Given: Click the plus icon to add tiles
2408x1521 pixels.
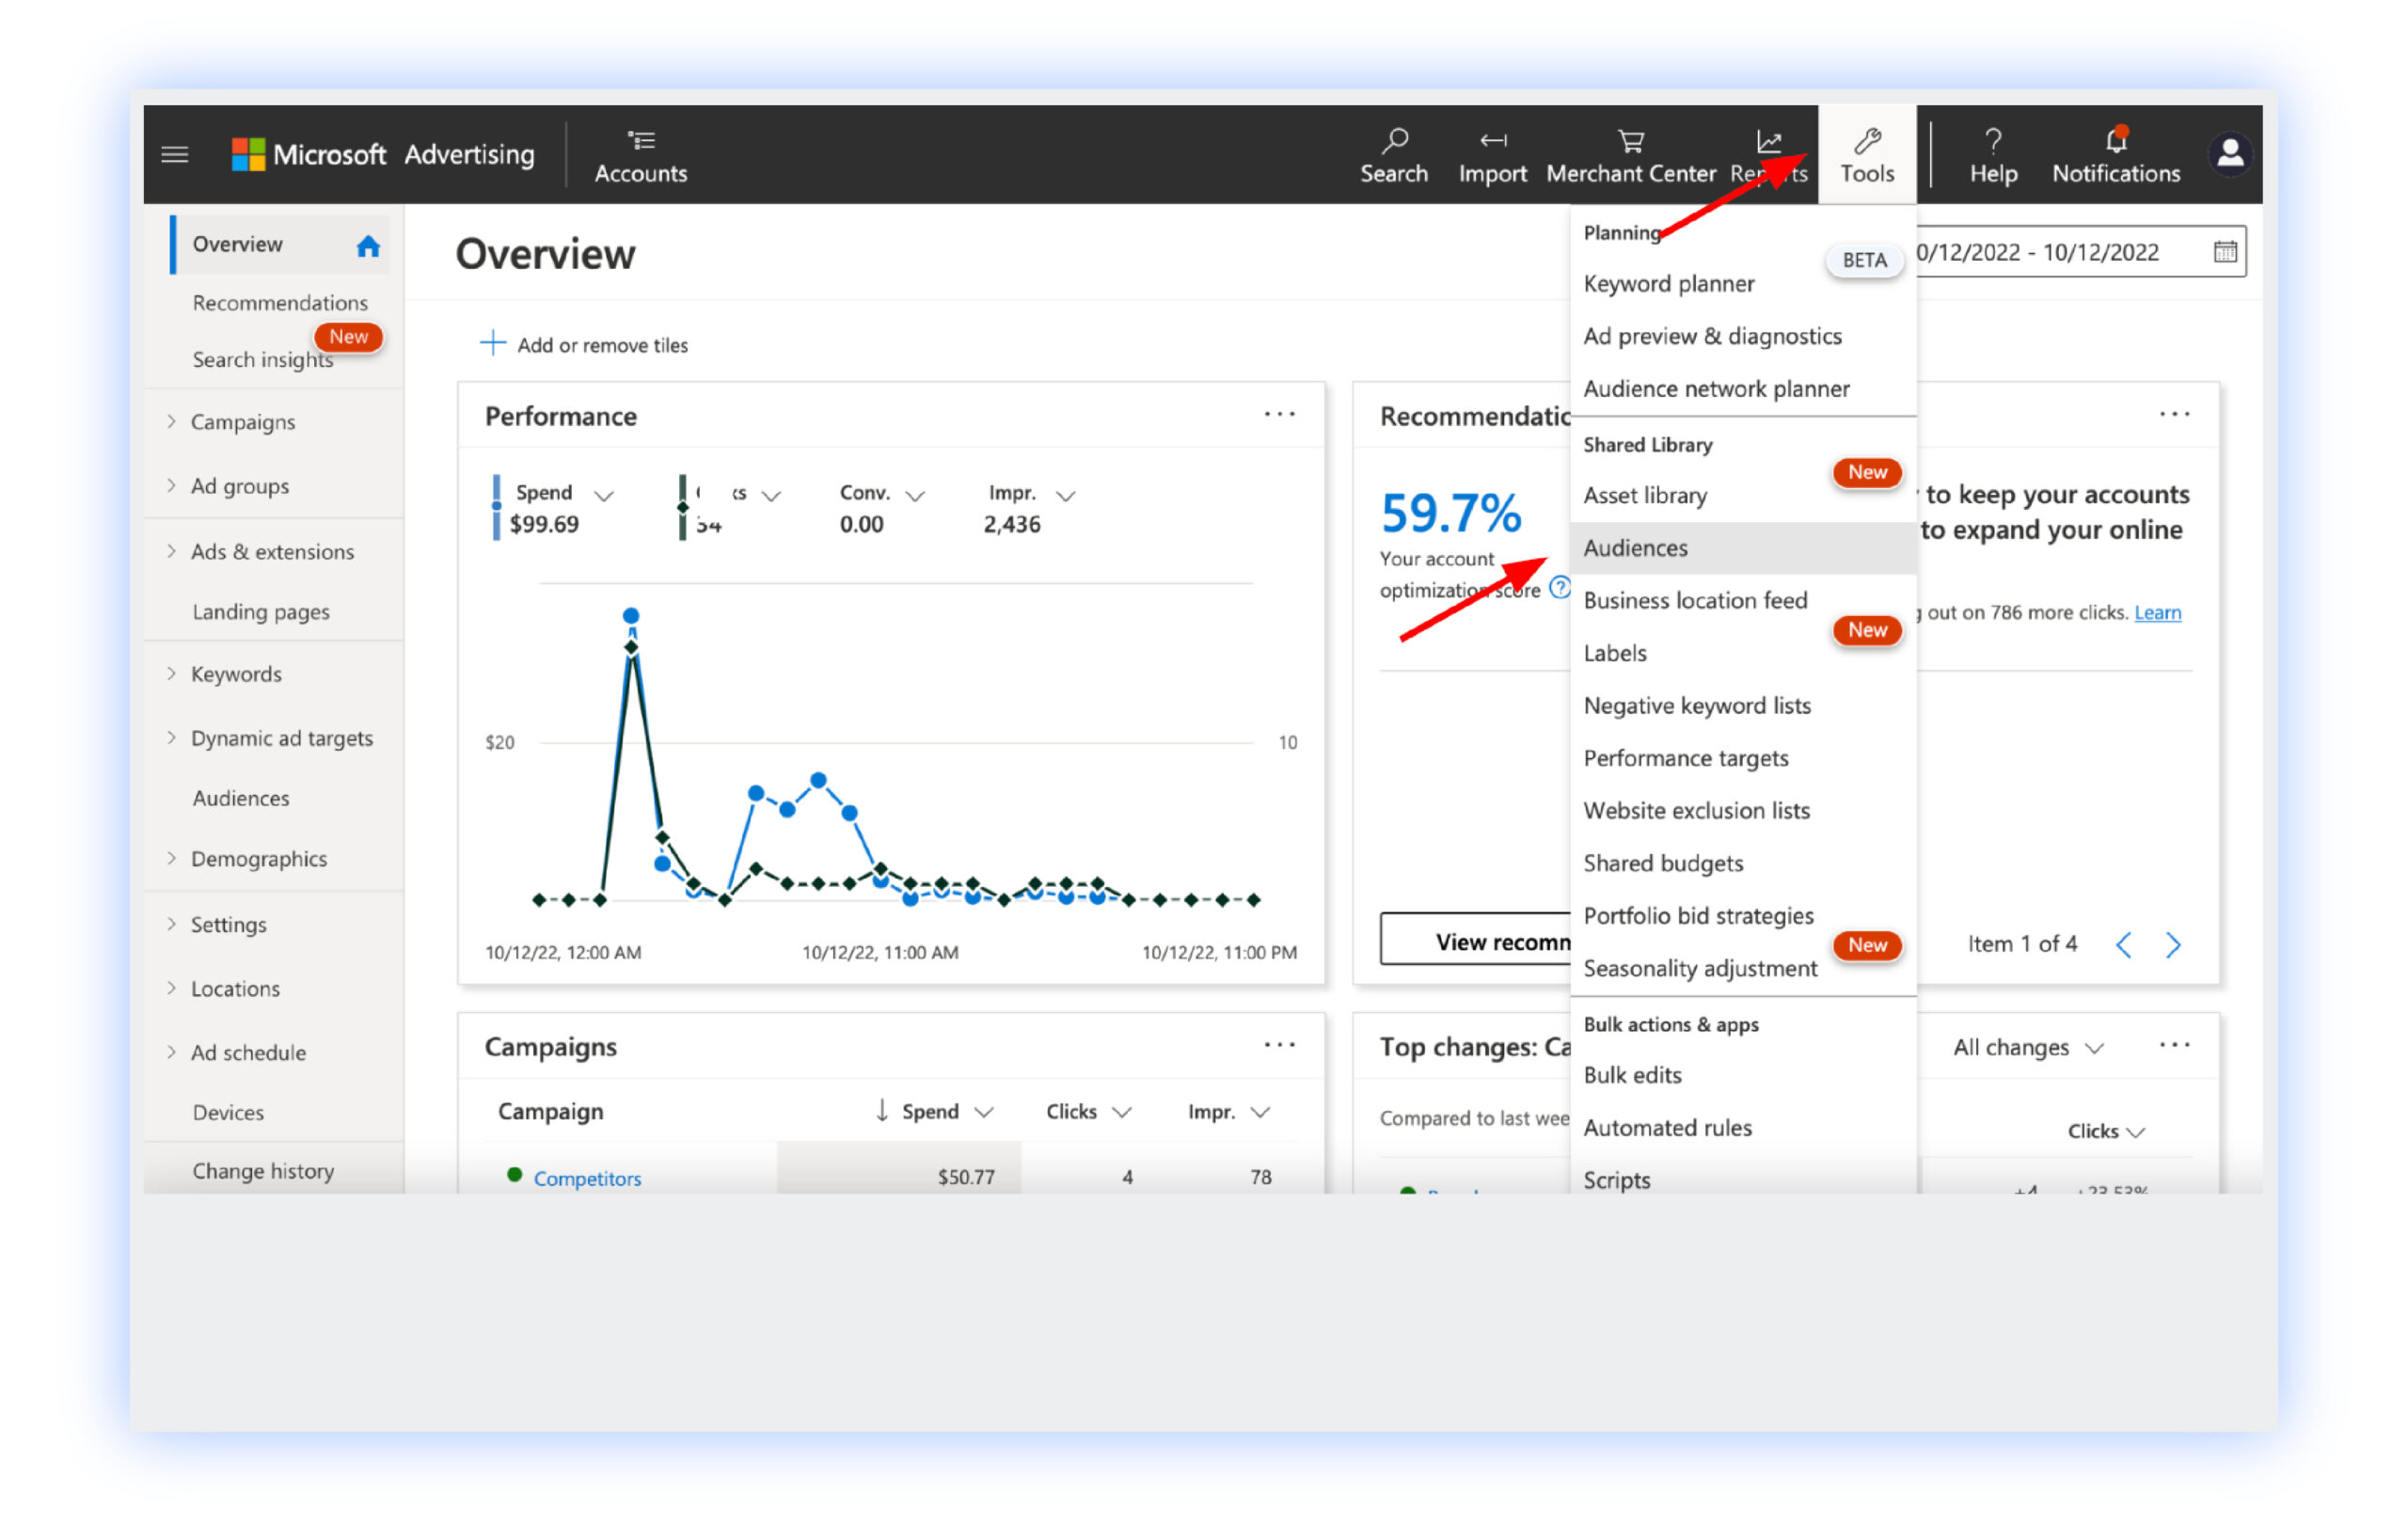Looking at the screenshot, I should pos(493,344).
